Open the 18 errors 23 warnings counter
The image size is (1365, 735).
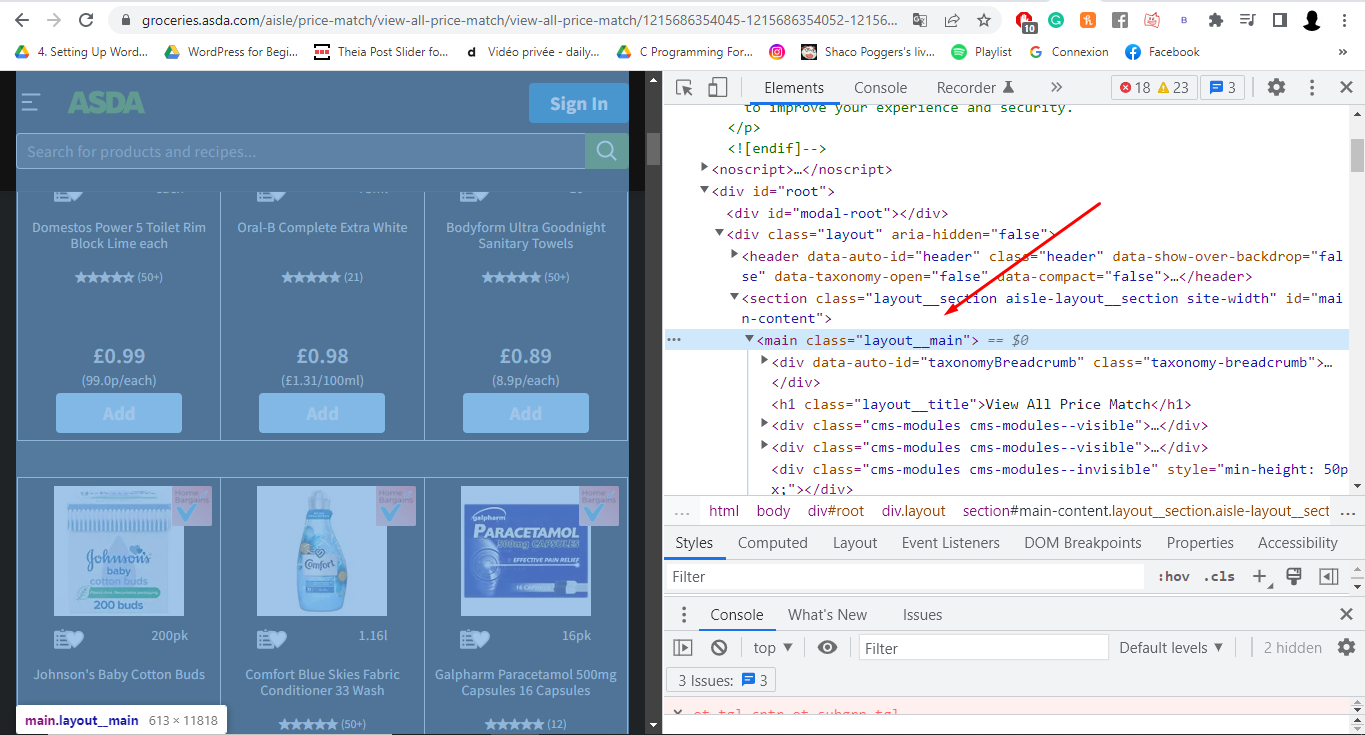point(1153,88)
